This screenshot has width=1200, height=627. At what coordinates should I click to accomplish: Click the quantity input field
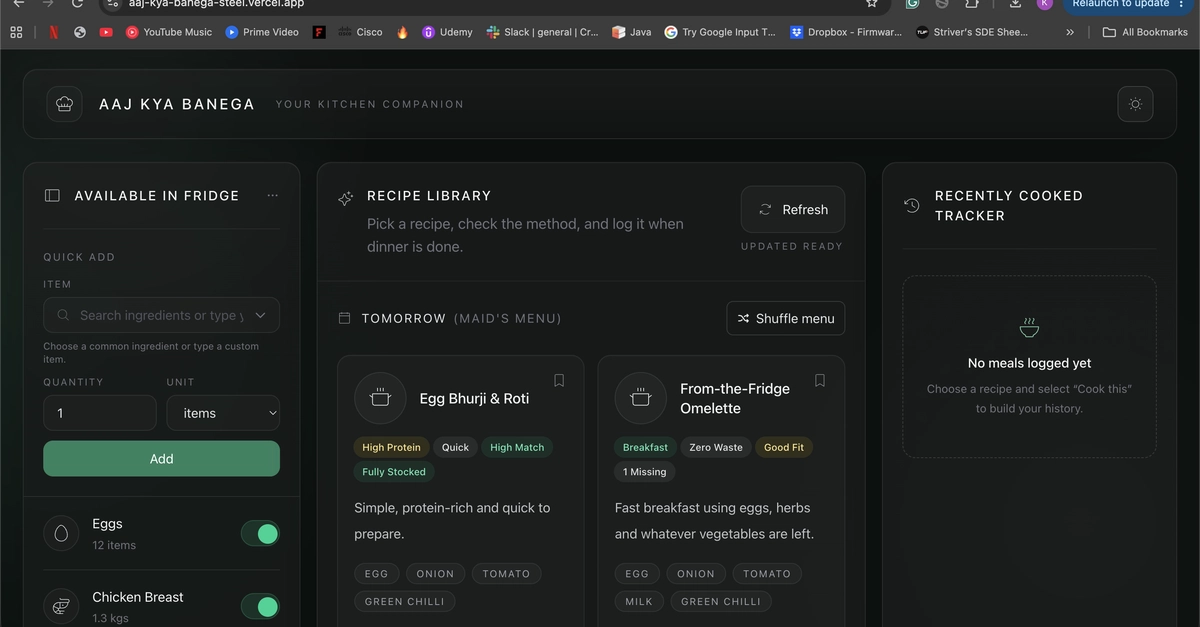pos(100,413)
